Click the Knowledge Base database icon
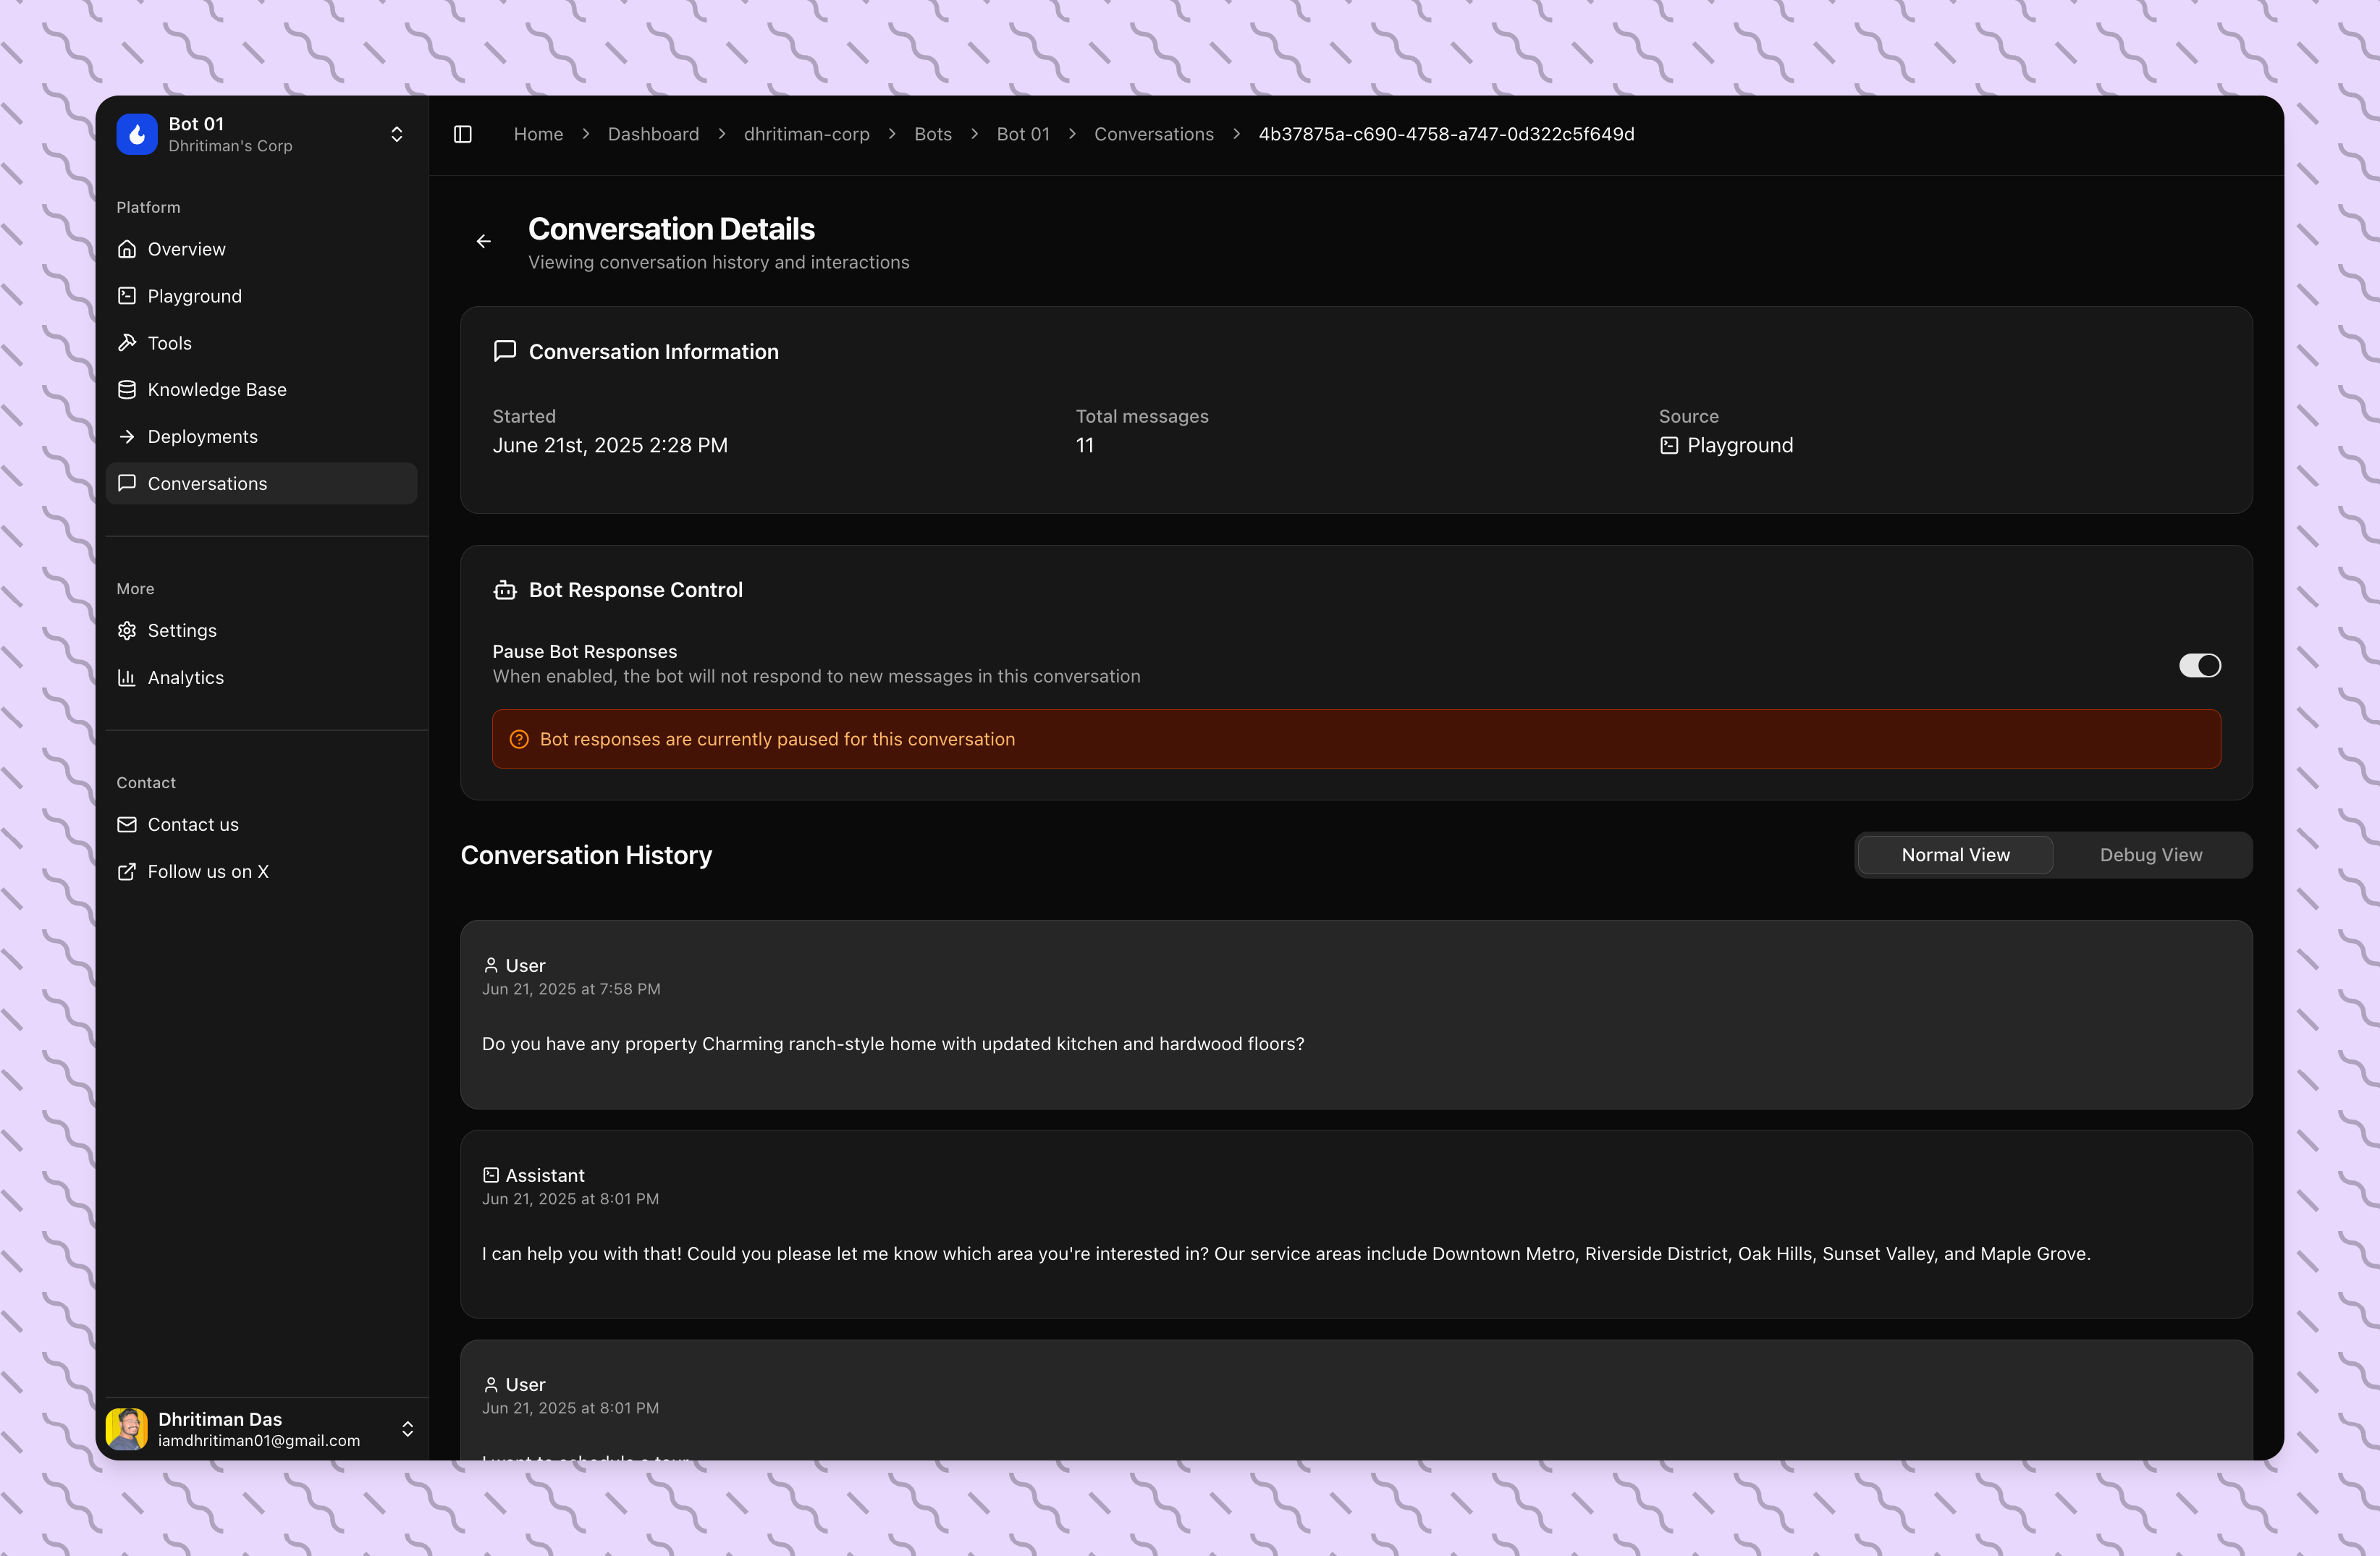 (x=127, y=390)
